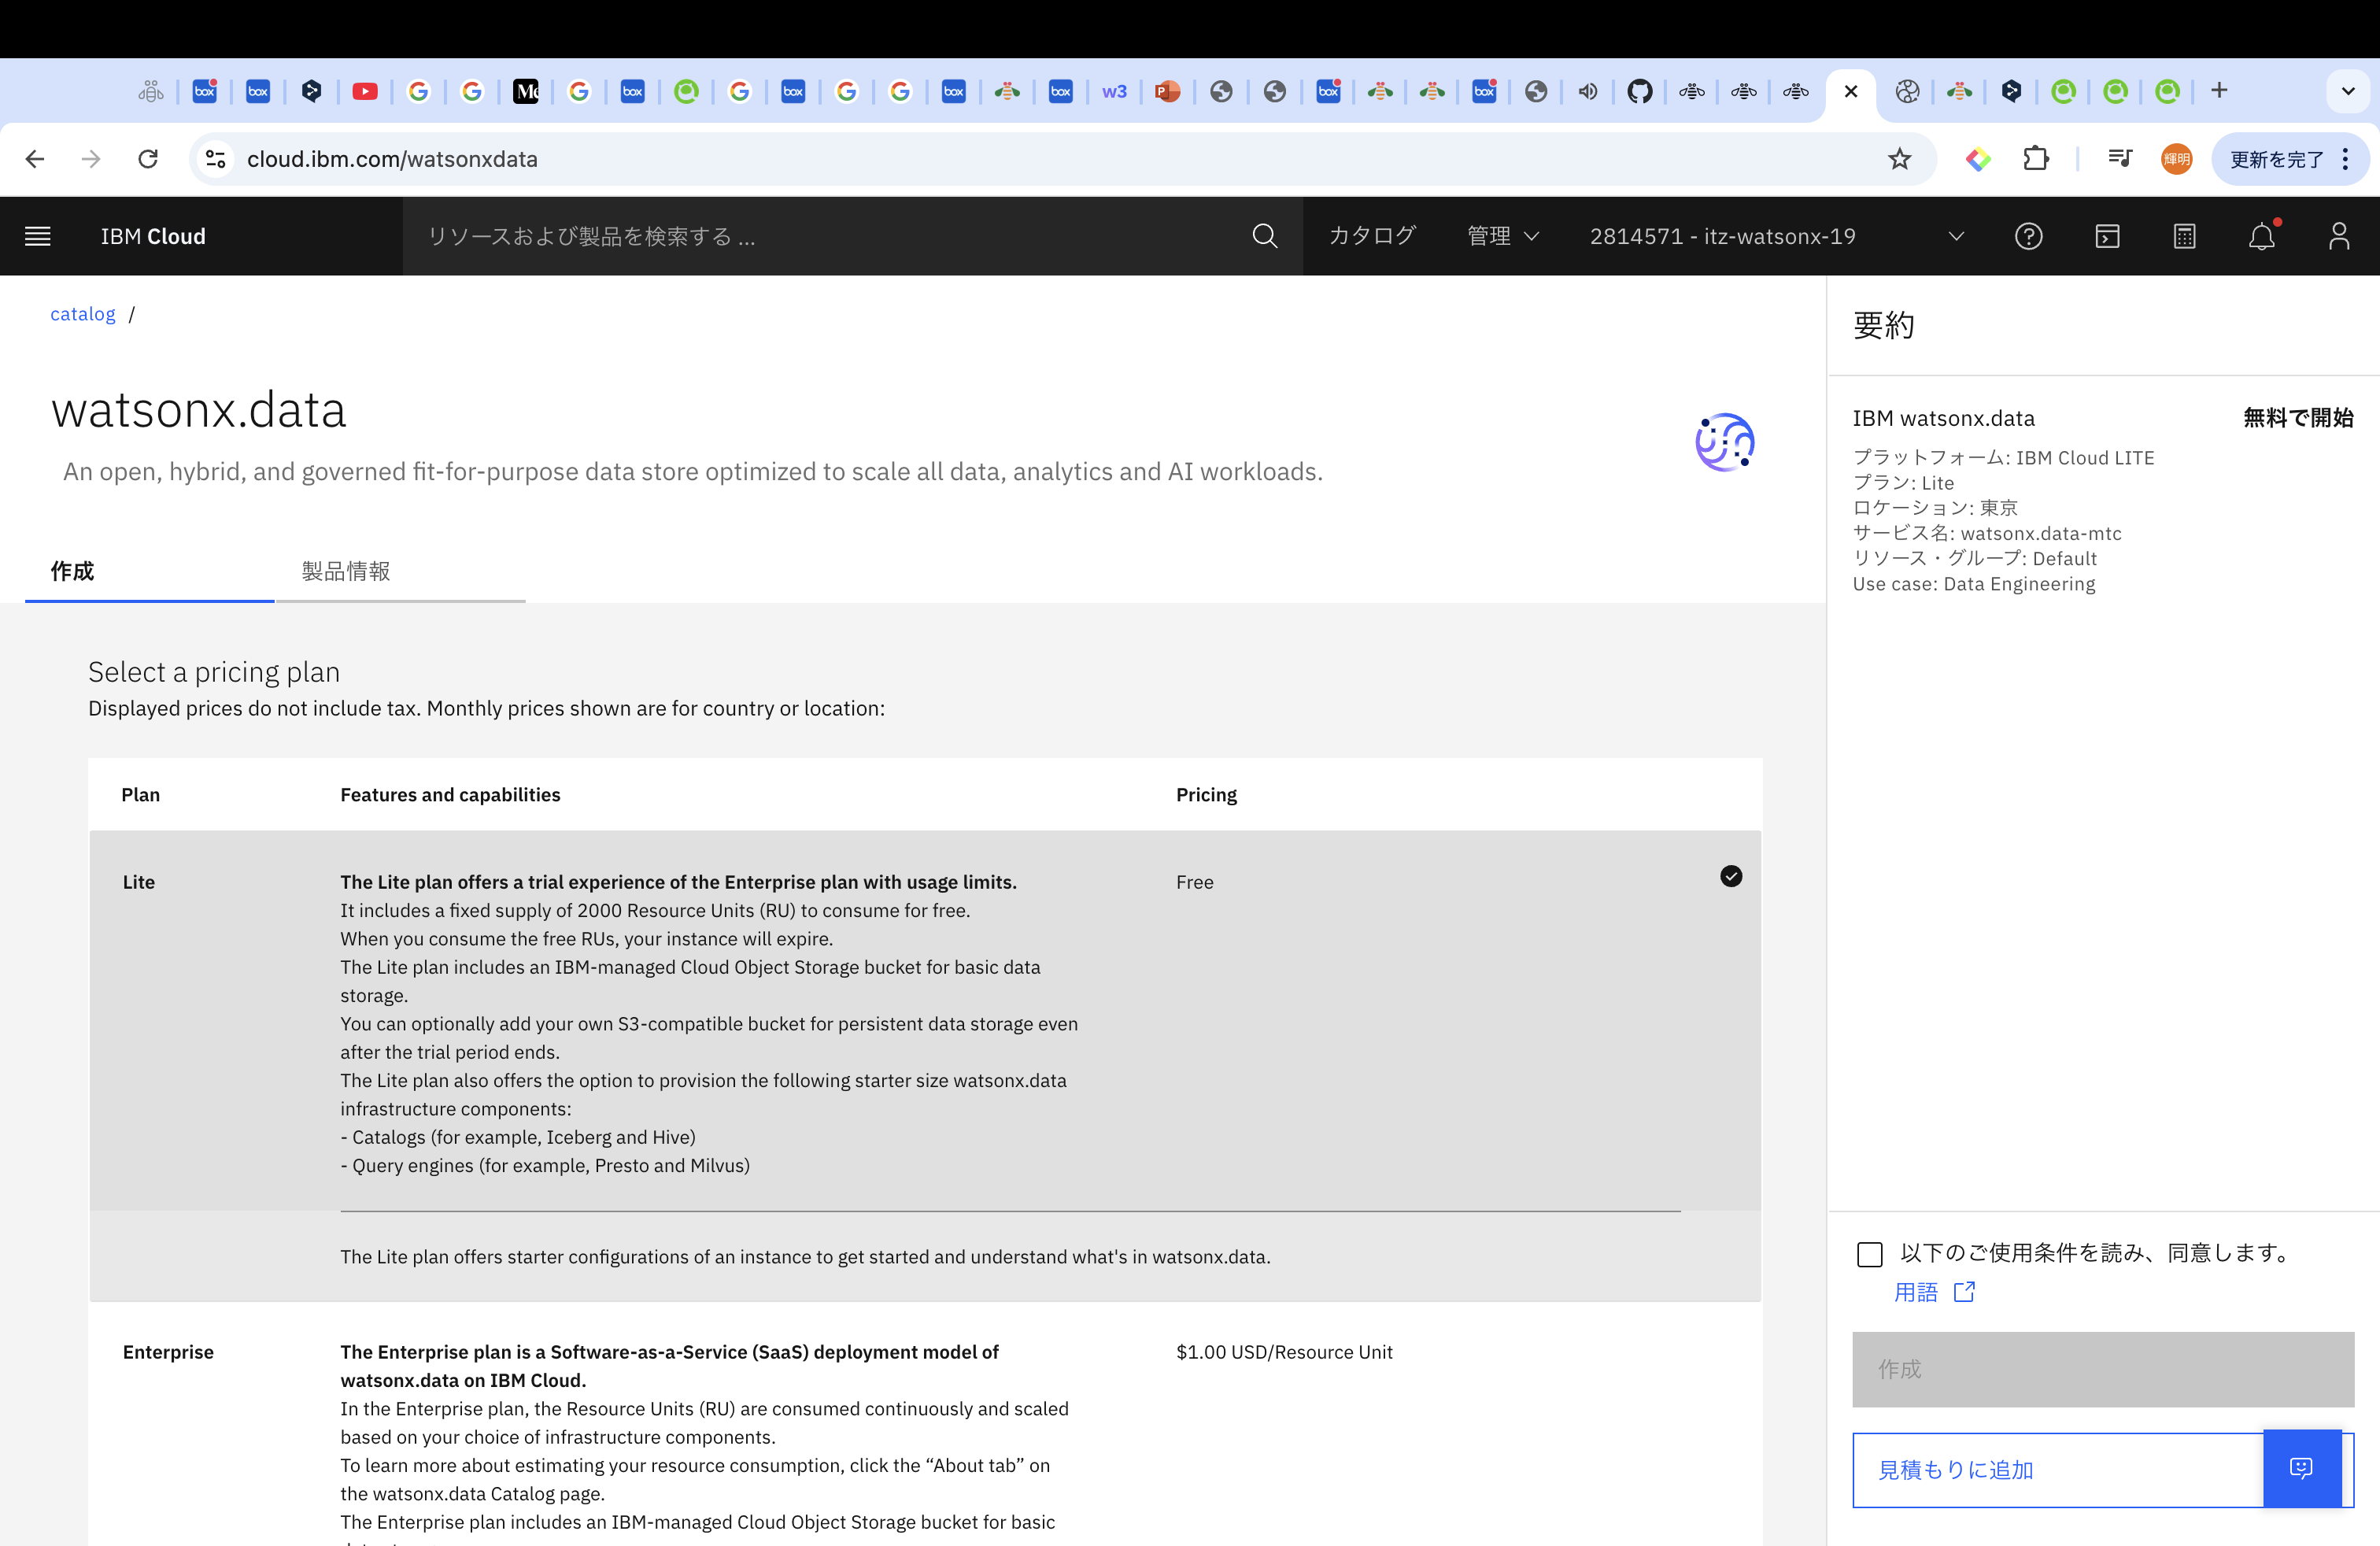Open the カタログ menu item
The width and height of the screenshot is (2380, 1546).
pos(1371,236)
